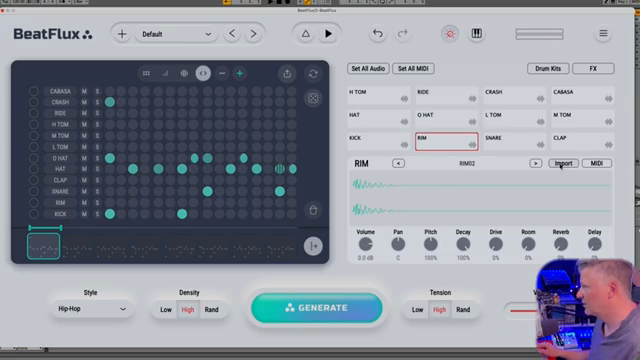Switch RIM pad to MIDI
640x360 pixels.
(x=596, y=163)
